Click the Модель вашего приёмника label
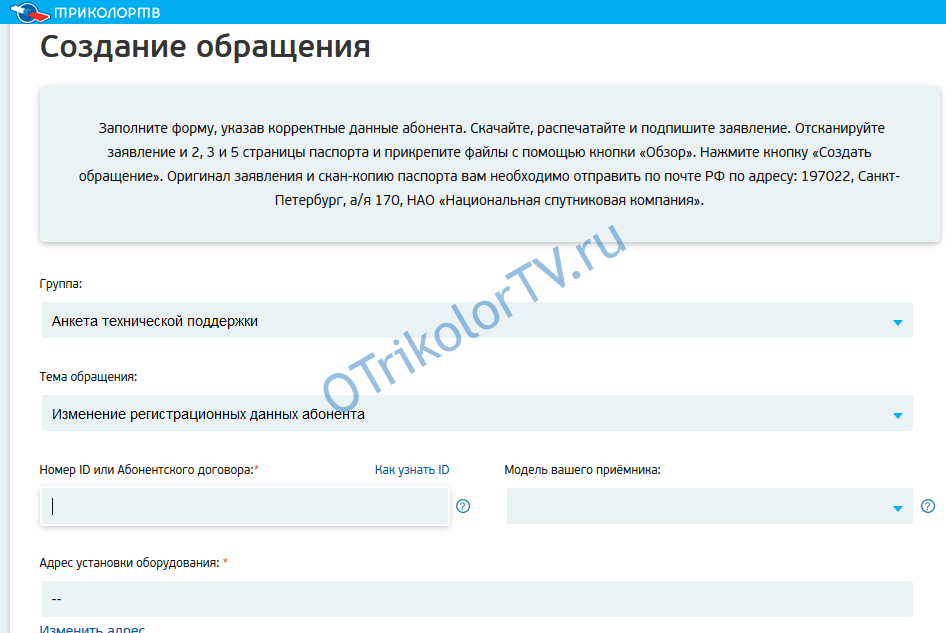 582,470
